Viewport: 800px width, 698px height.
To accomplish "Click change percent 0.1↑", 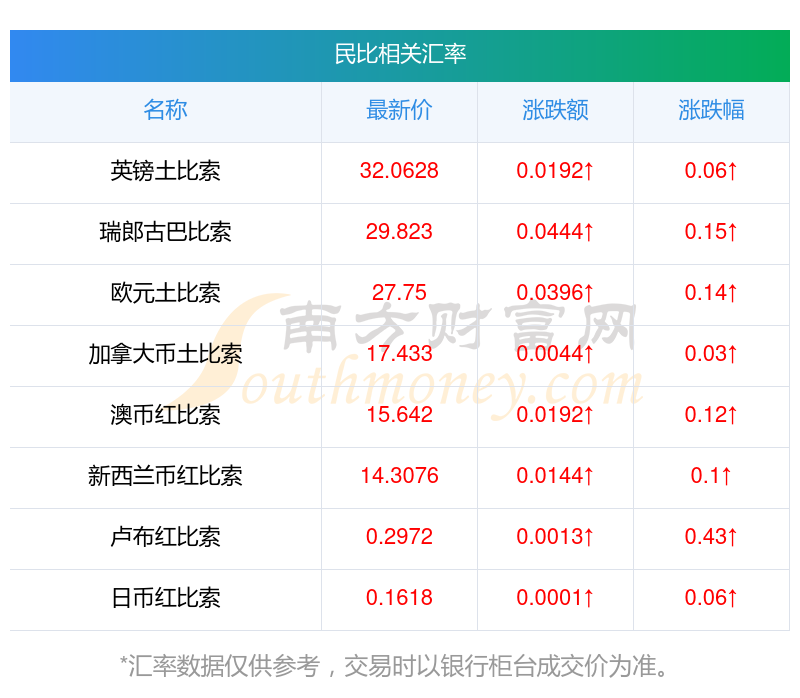I will coord(711,476).
